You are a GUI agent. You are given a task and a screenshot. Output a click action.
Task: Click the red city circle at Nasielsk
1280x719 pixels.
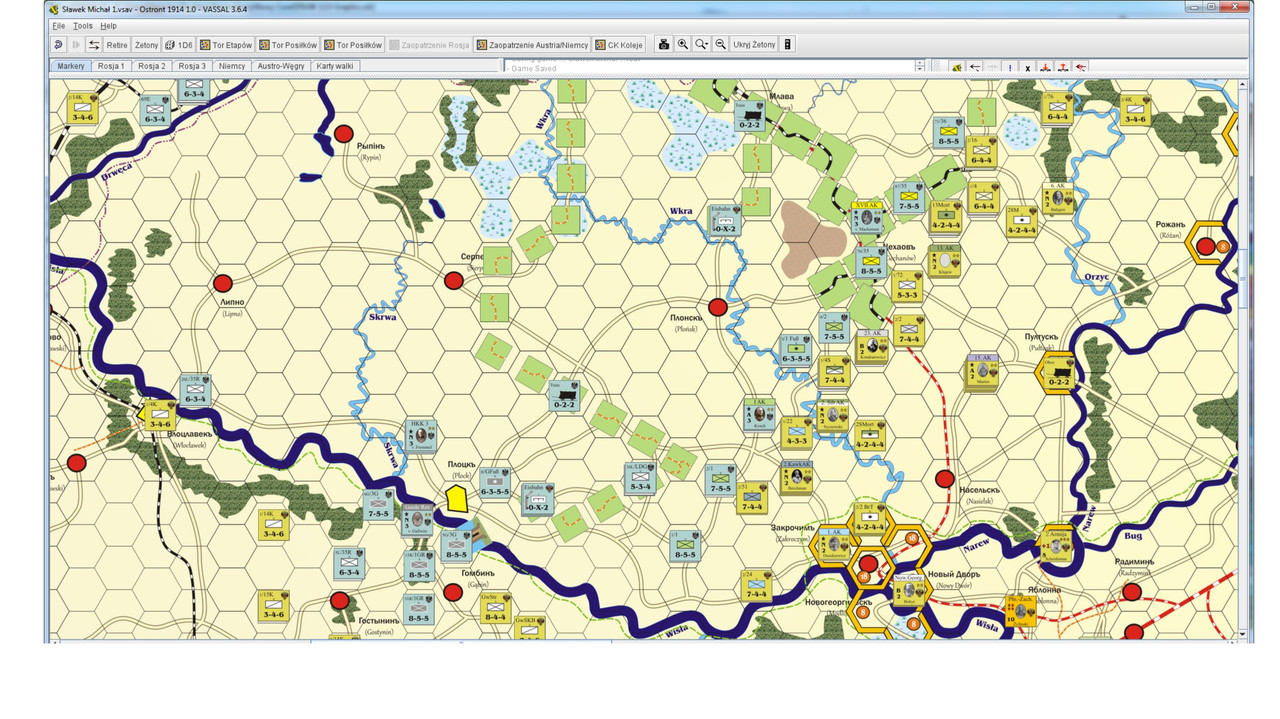coord(944,480)
